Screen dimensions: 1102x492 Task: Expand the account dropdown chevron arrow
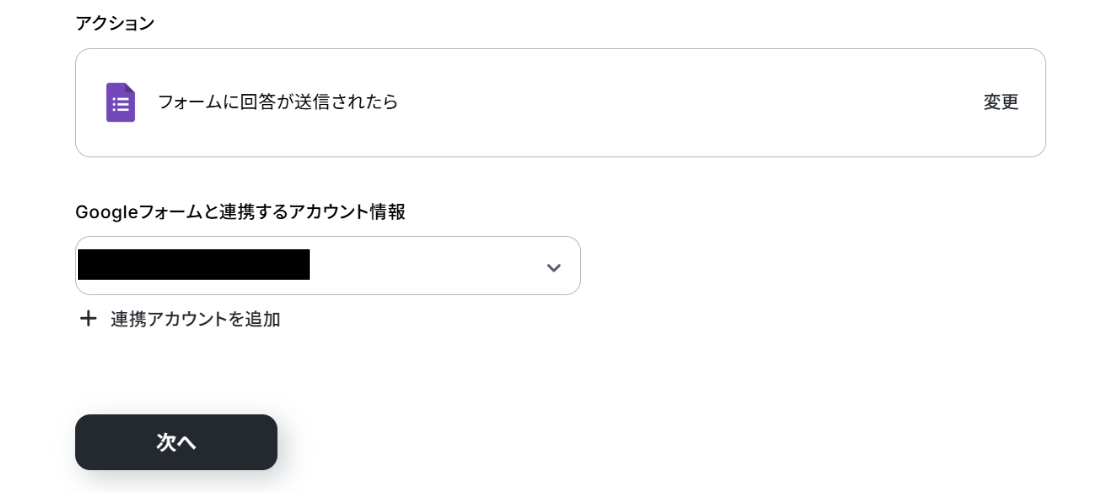click(553, 267)
